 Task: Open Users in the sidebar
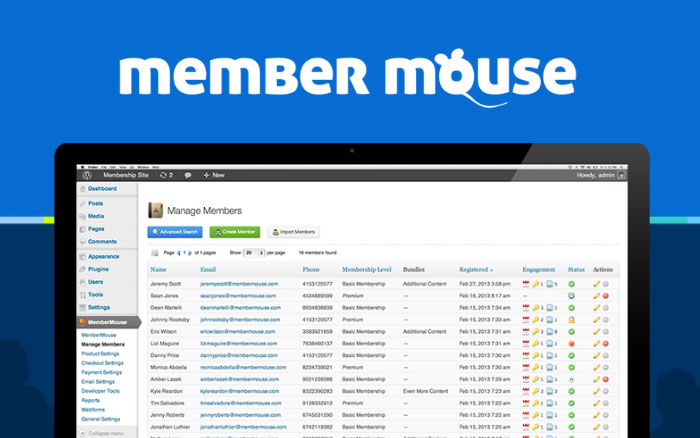point(96,282)
